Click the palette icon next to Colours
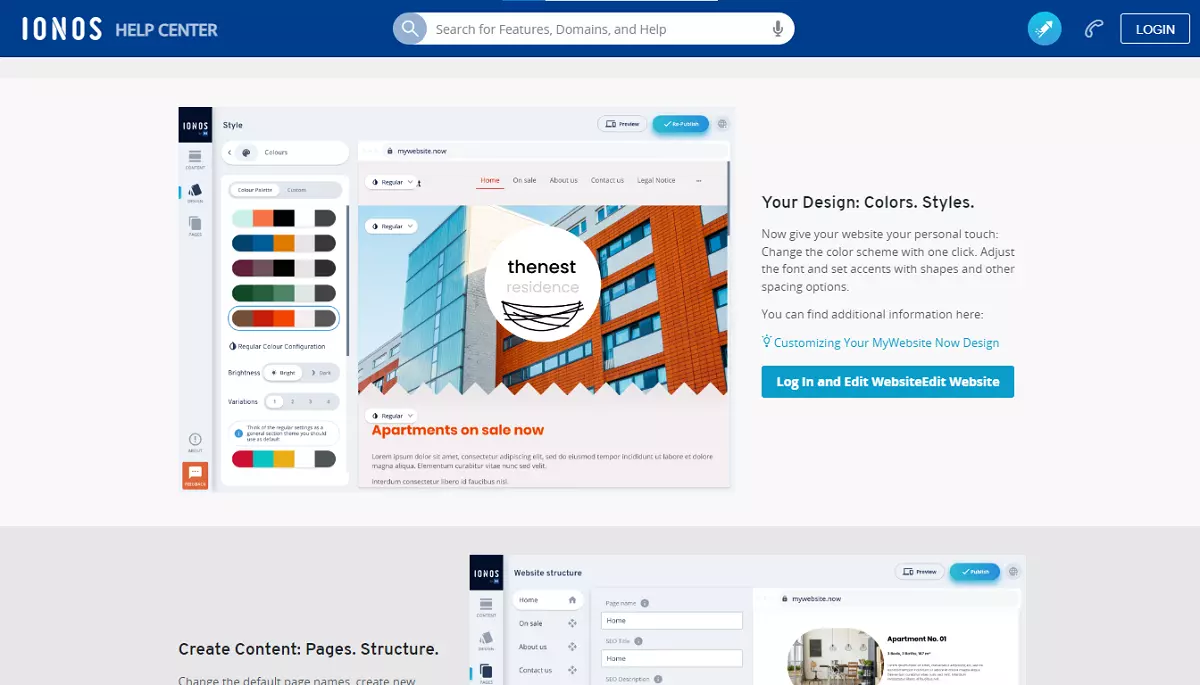The height and width of the screenshot is (685, 1200). (247, 152)
